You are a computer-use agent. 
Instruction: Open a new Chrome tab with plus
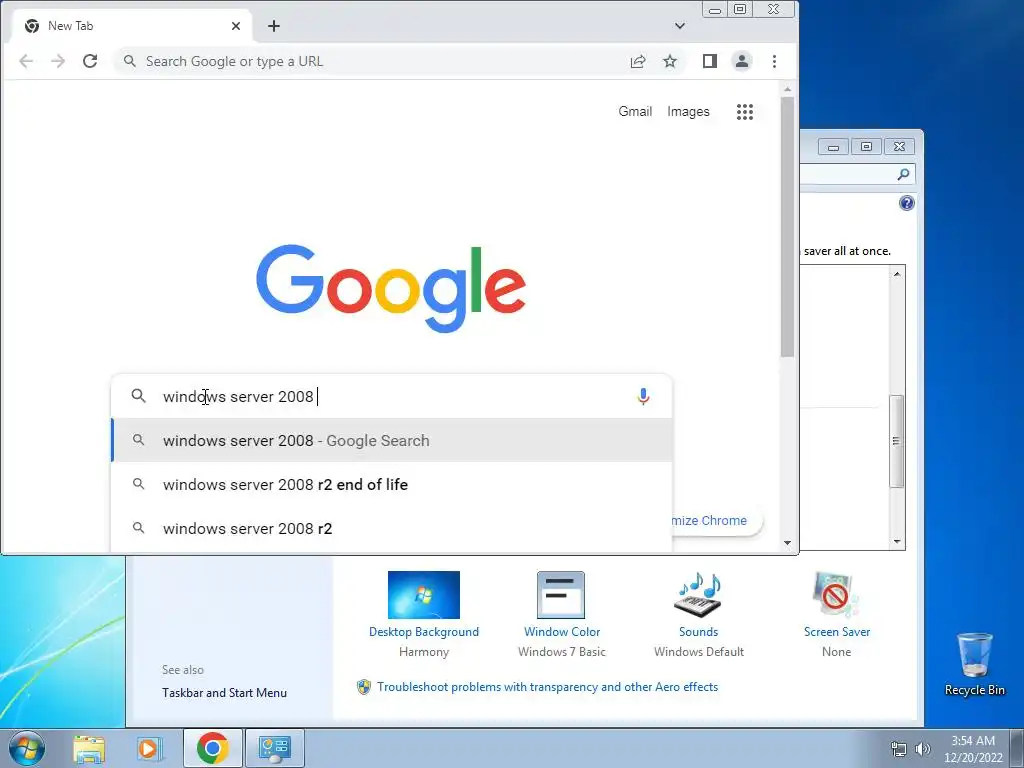(x=274, y=26)
